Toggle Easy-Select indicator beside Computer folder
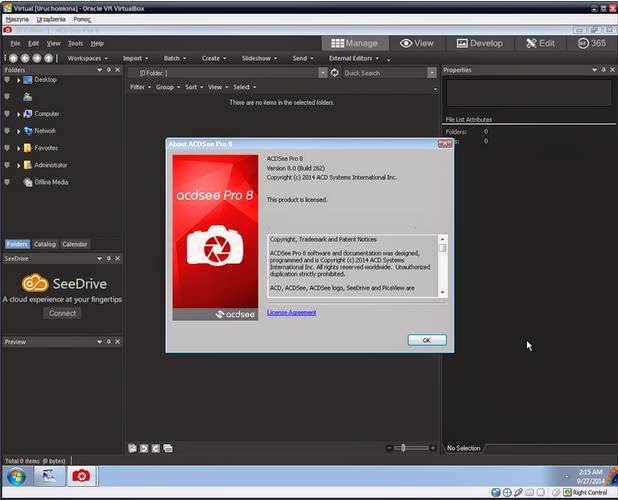This screenshot has width=618, height=500. (x=7, y=114)
